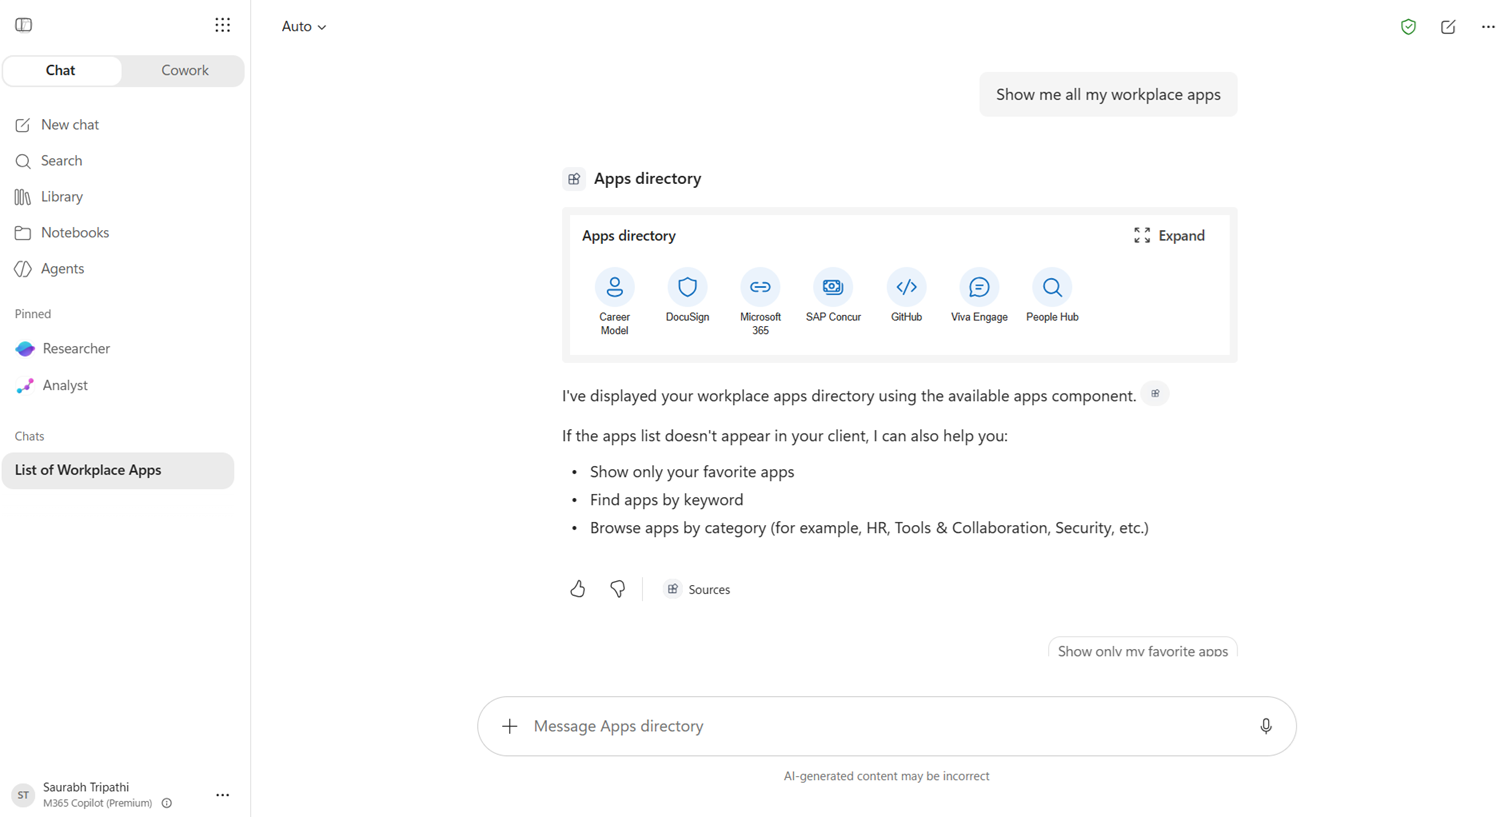This screenshot has height=817, width=1512.
Task: Click the info icon next to M365 Copilot (Premium)
Action: tap(167, 803)
